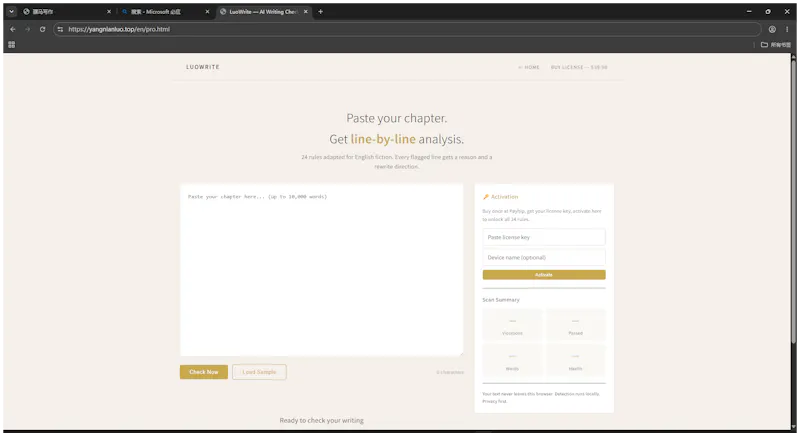This screenshot has height=433, width=800.
Task: Open the browser three-dot menu
Action: [787, 30]
